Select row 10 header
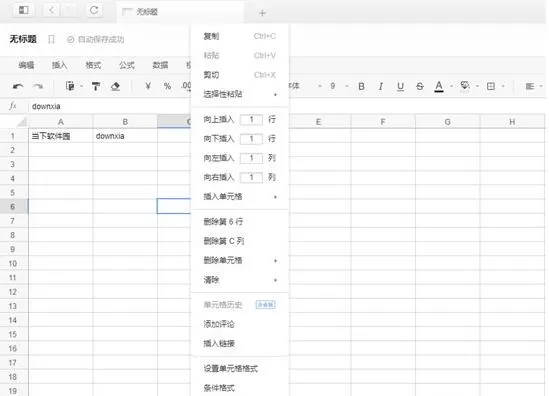Image resolution: width=549 pixels, height=396 pixels. [13, 263]
